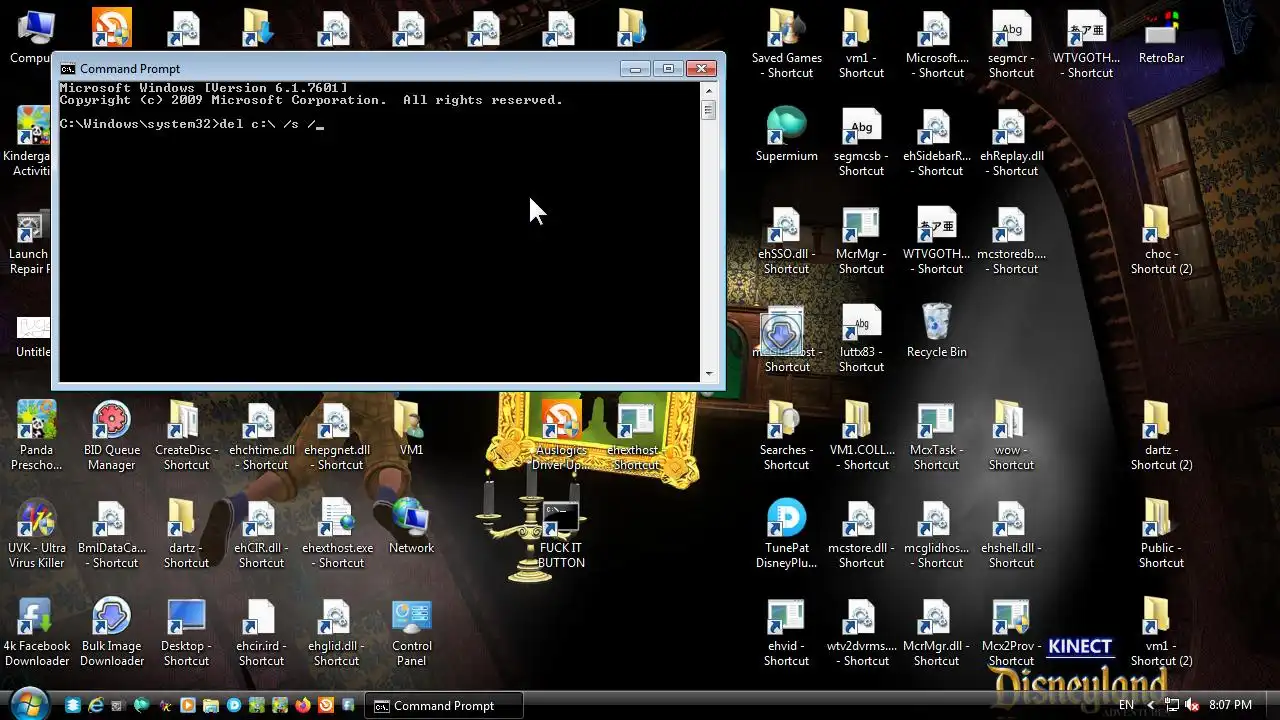Screen dimensions: 1280x720
Task: Select the Mcx2Prov shortcut icon
Action: 1011,632
